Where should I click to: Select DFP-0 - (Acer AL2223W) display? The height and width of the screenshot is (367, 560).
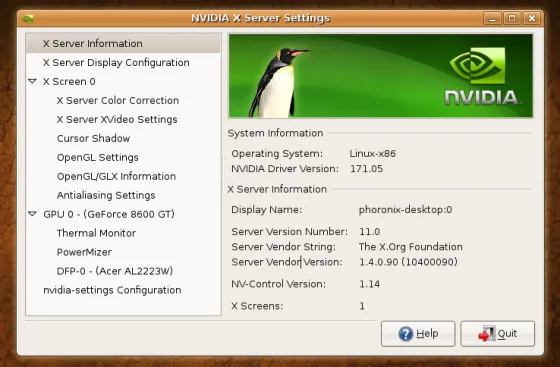[115, 271]
